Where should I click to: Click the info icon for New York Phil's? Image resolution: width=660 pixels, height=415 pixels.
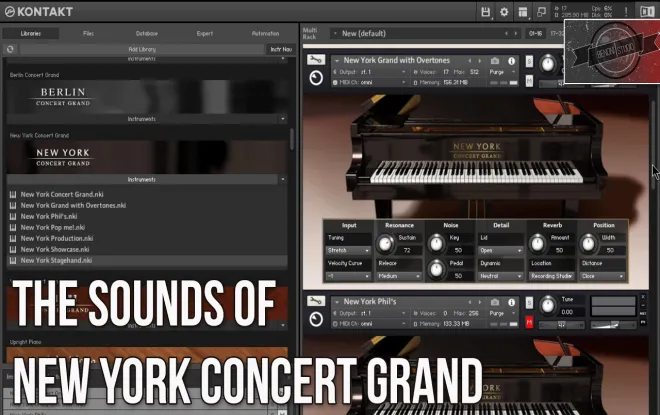point(511,302)
